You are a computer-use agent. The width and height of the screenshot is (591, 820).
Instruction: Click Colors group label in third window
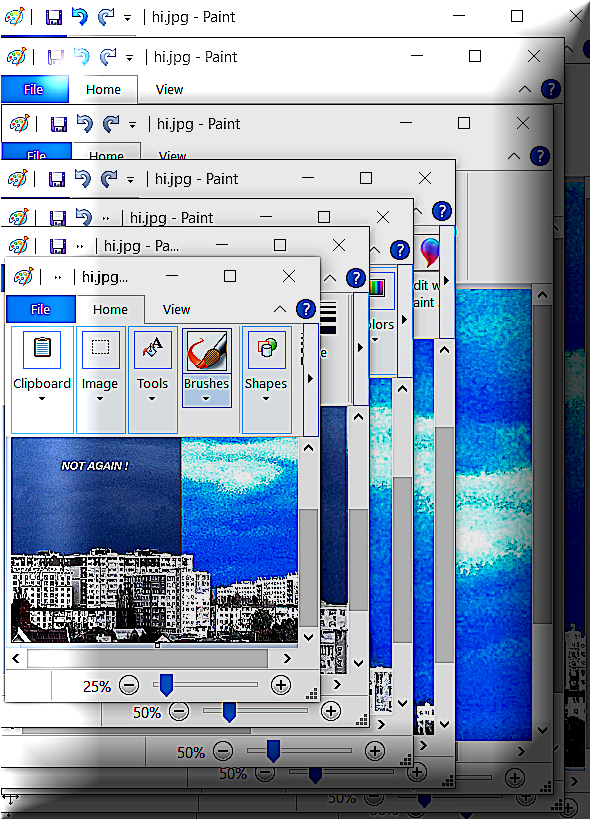coord(381,324)
